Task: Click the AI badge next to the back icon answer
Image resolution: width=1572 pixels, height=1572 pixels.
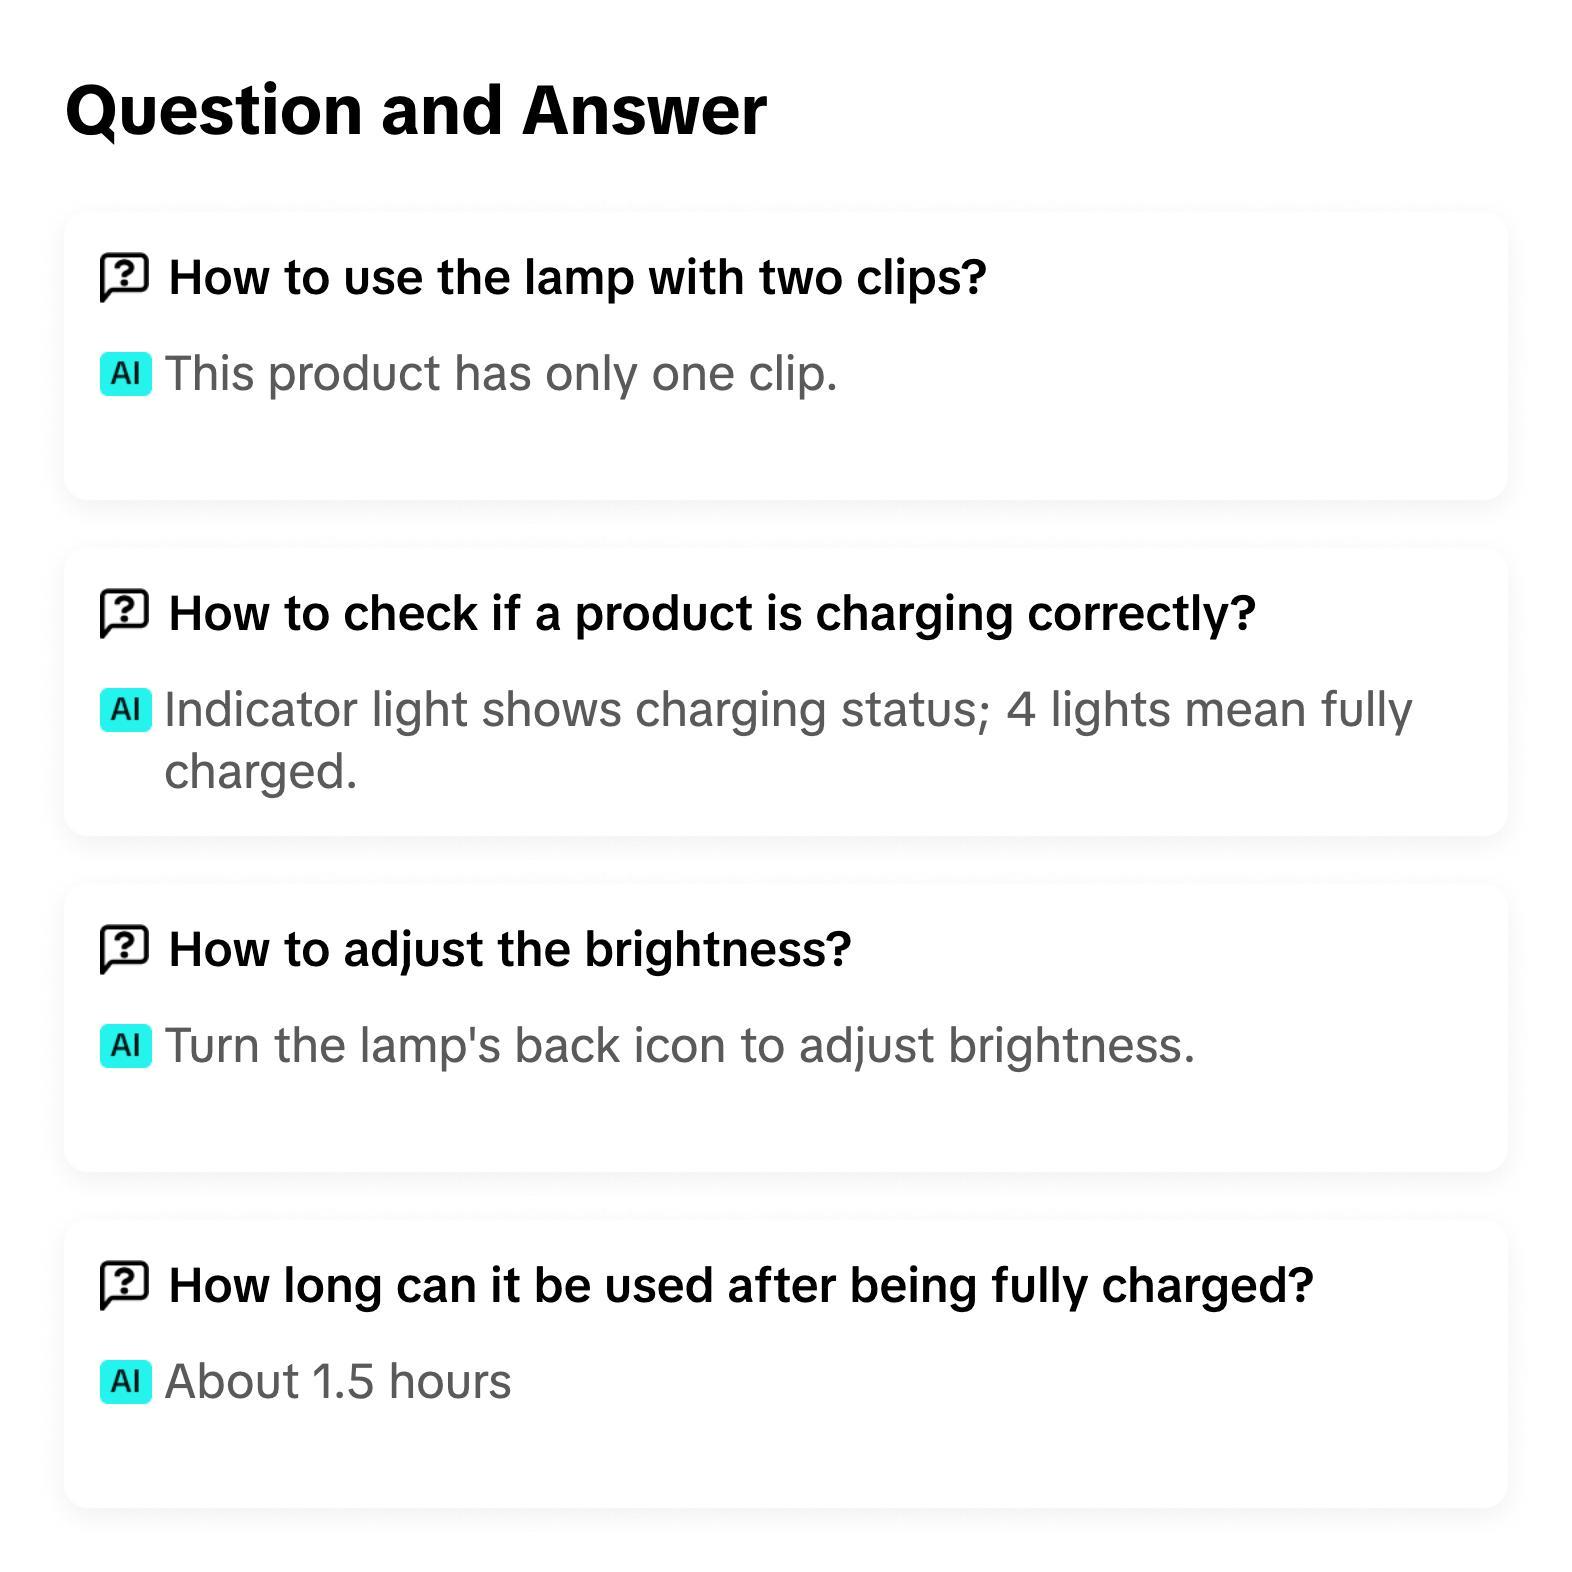Action: coord(124,1045)
